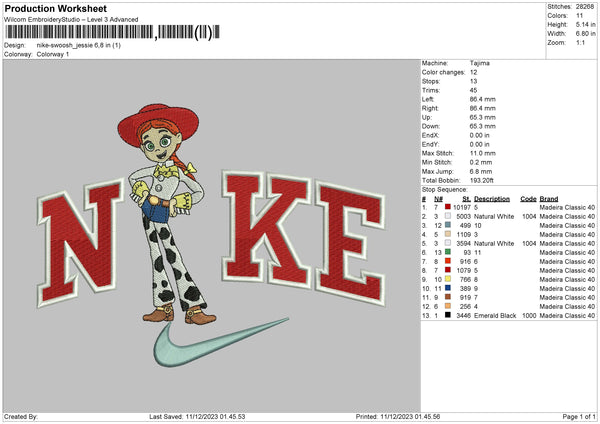Click the "EndY:" label
This screenshot has width=600, height=424.
tap(430, 144)
